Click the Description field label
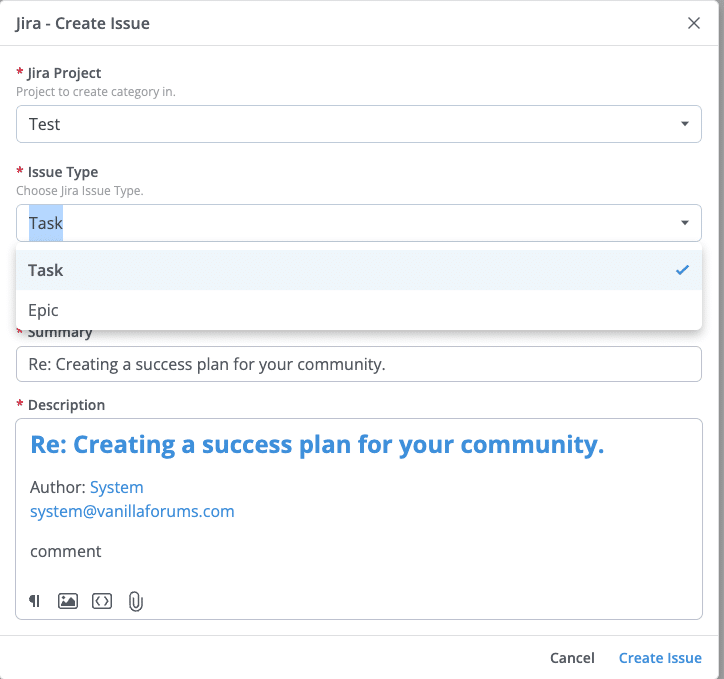The height and width of the screenshot is (679, 724). 66,405
